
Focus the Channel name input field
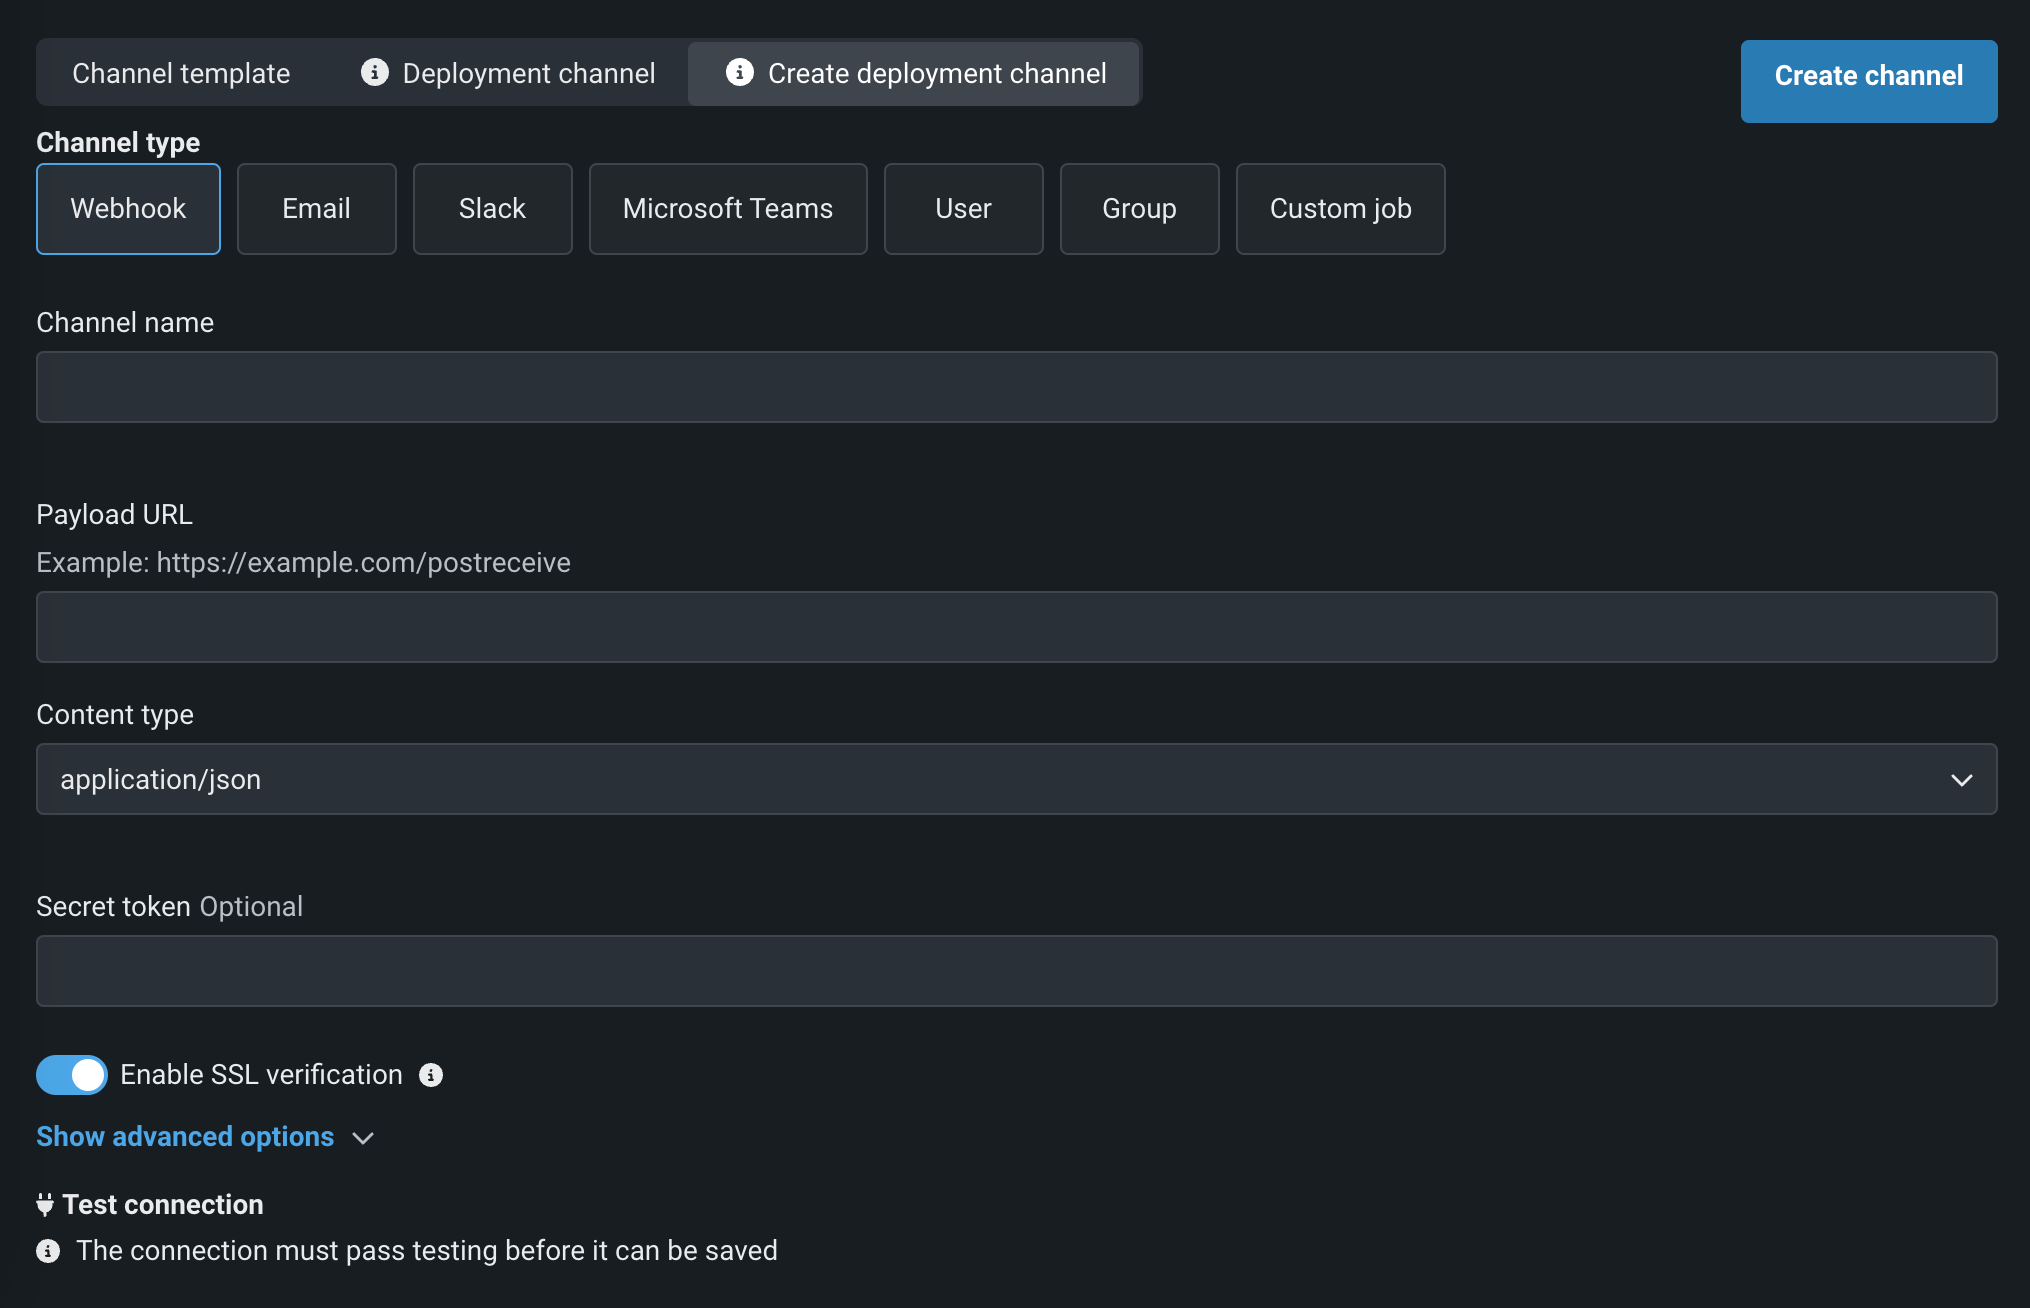click(x=1016, y=387)
